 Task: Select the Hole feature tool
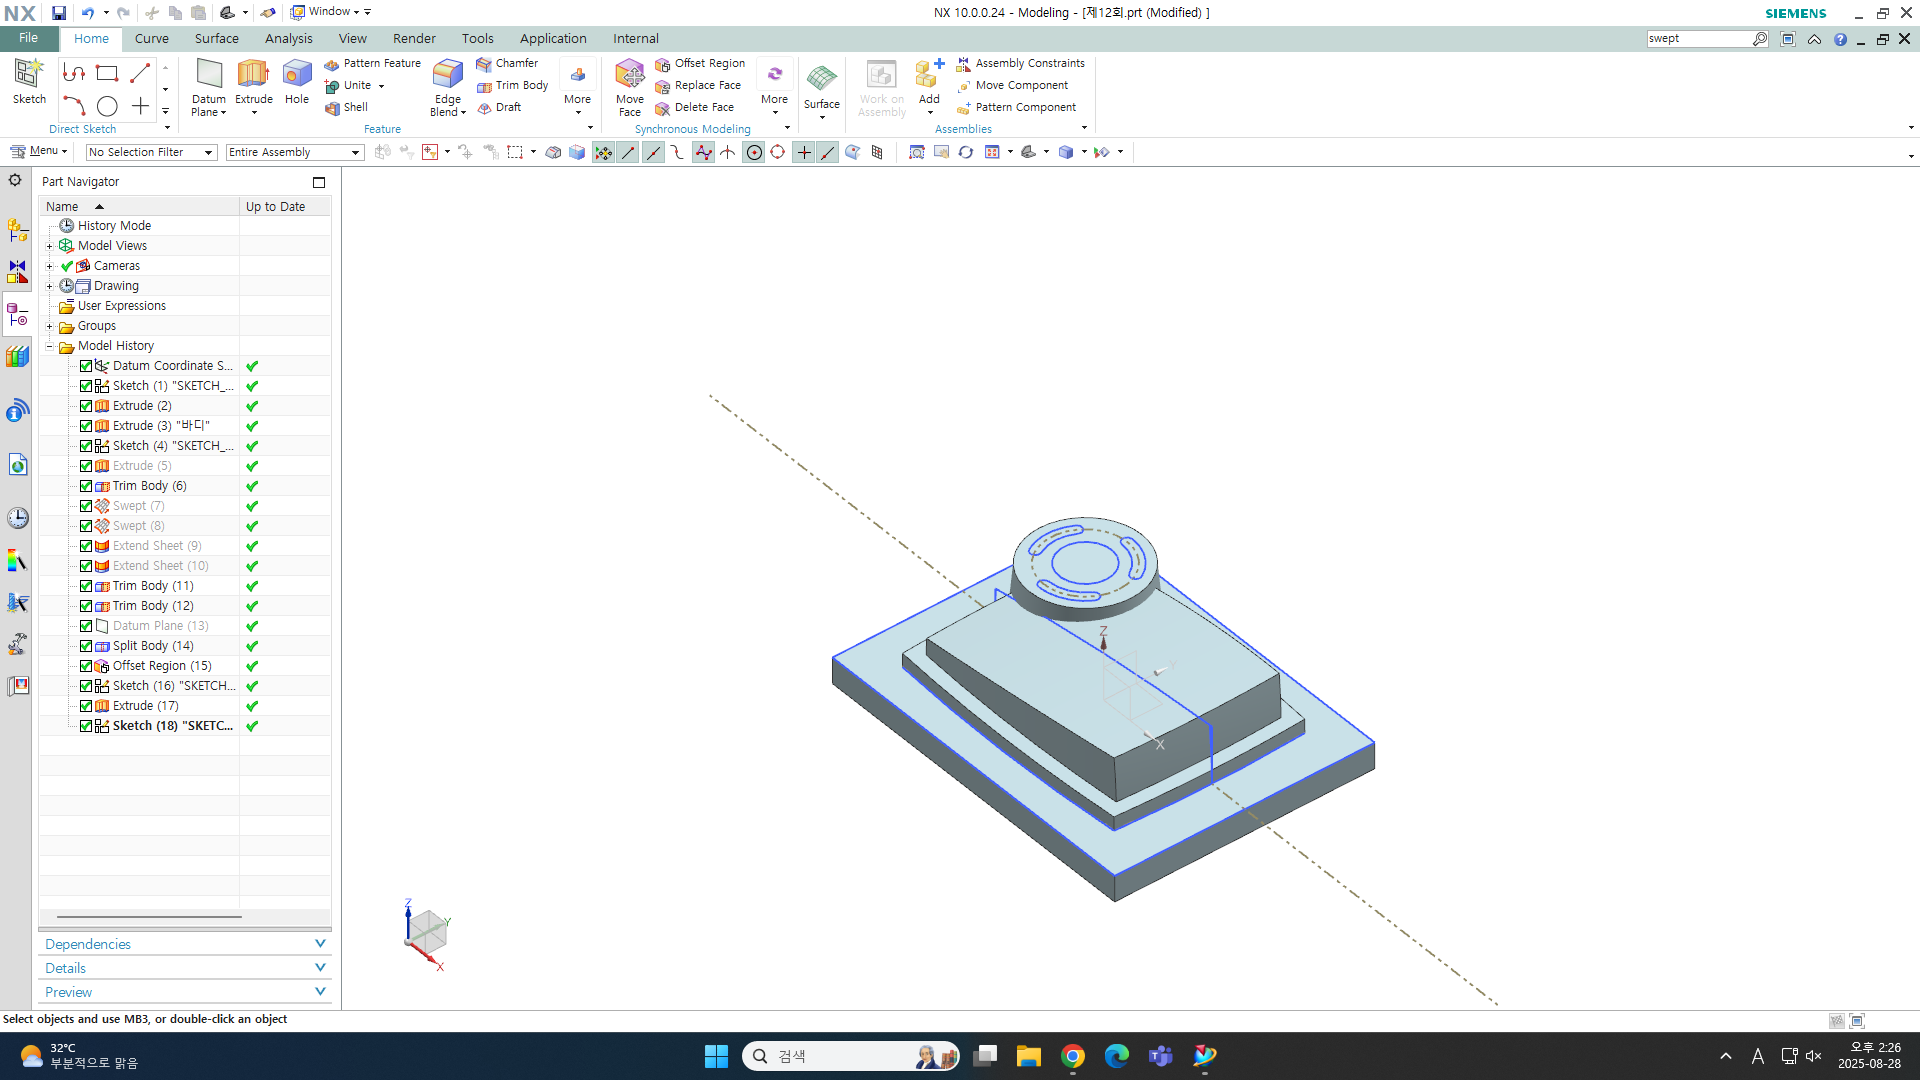[297, 76]
